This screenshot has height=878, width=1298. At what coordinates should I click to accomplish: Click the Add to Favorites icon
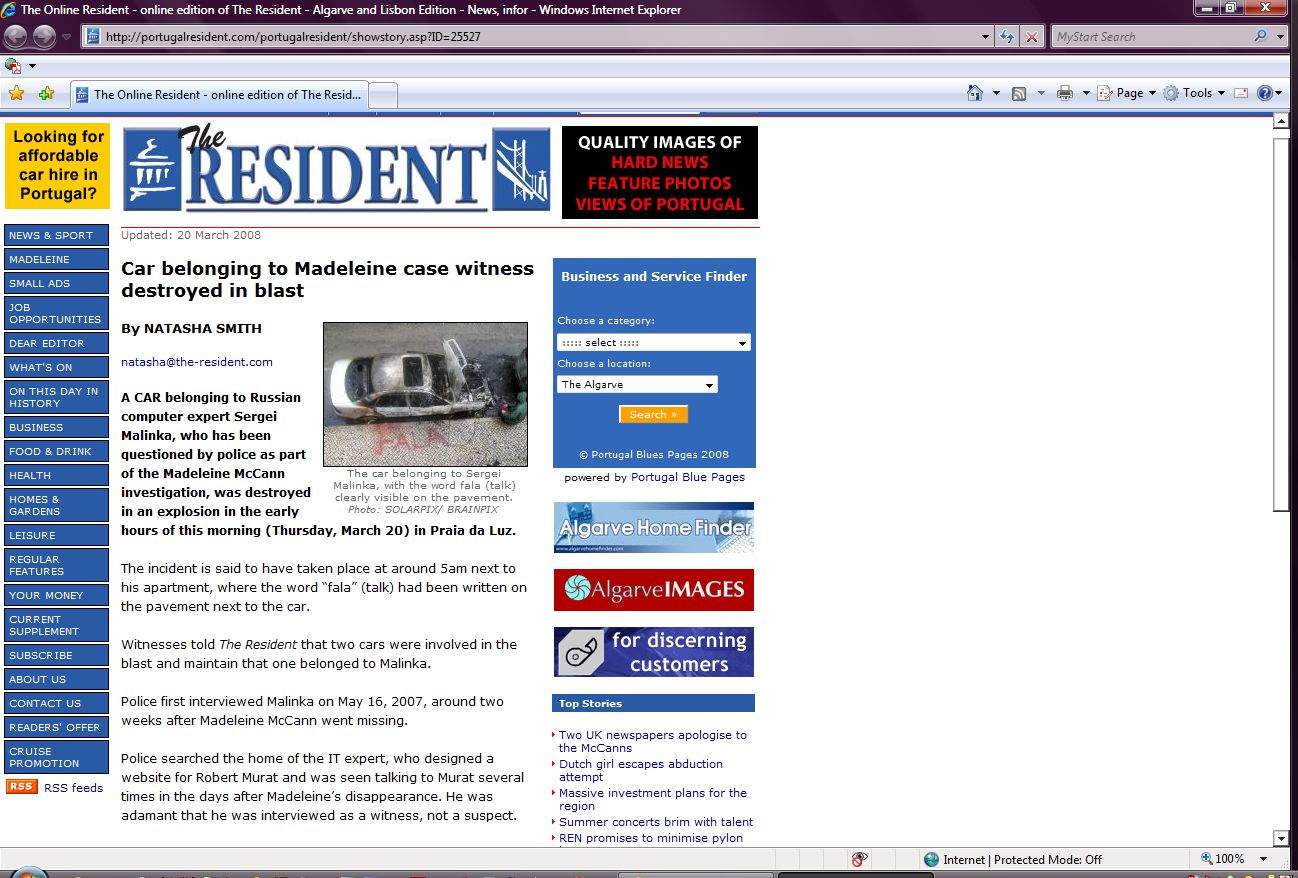click(46, 94)
